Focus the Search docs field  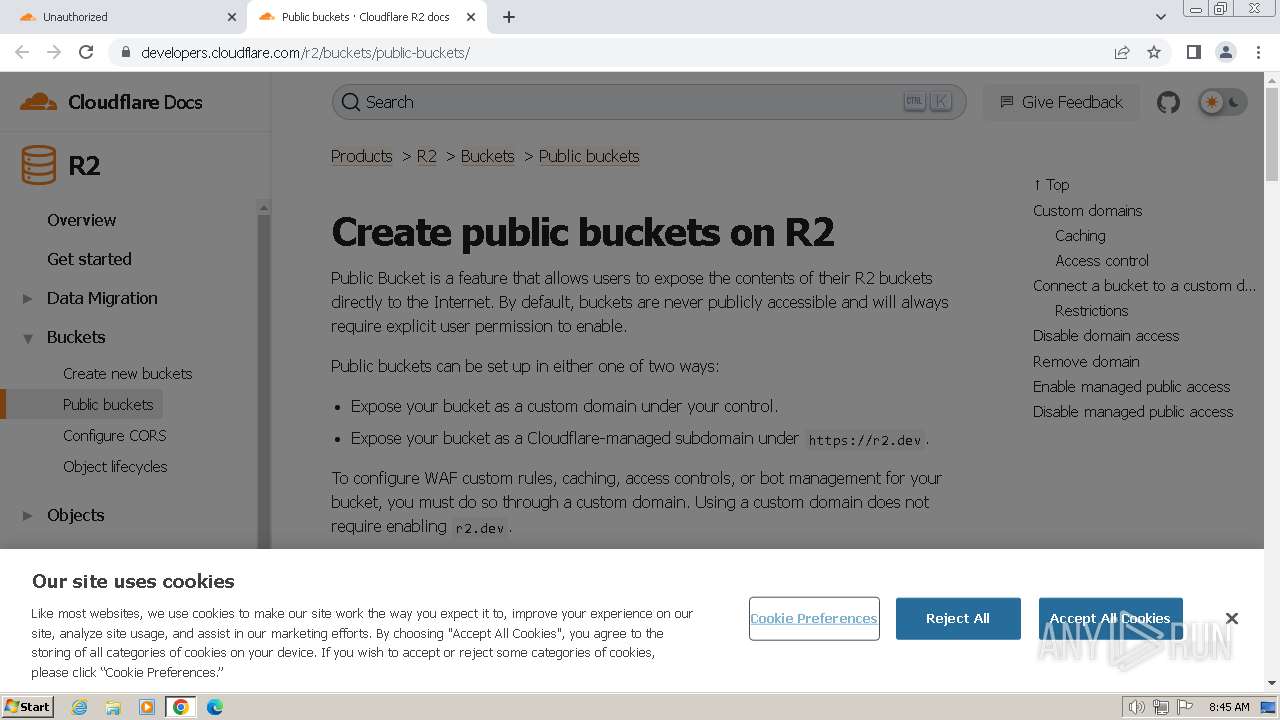coord(649,102)
